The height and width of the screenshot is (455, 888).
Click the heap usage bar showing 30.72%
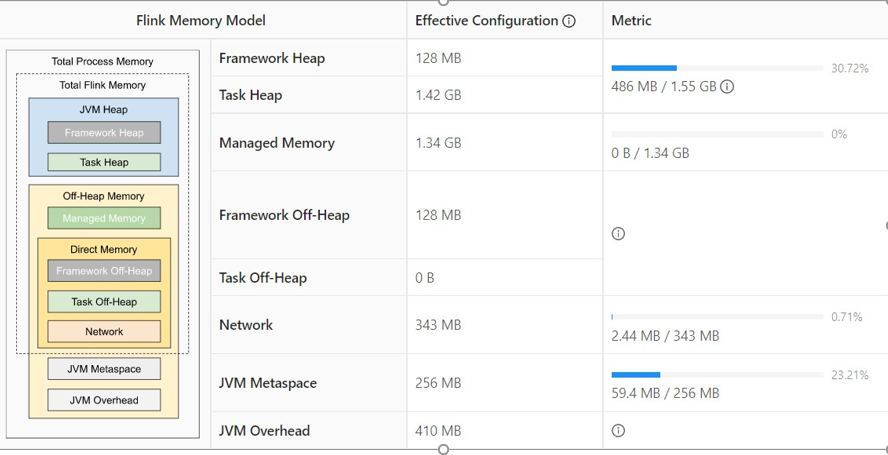point(717,68)
